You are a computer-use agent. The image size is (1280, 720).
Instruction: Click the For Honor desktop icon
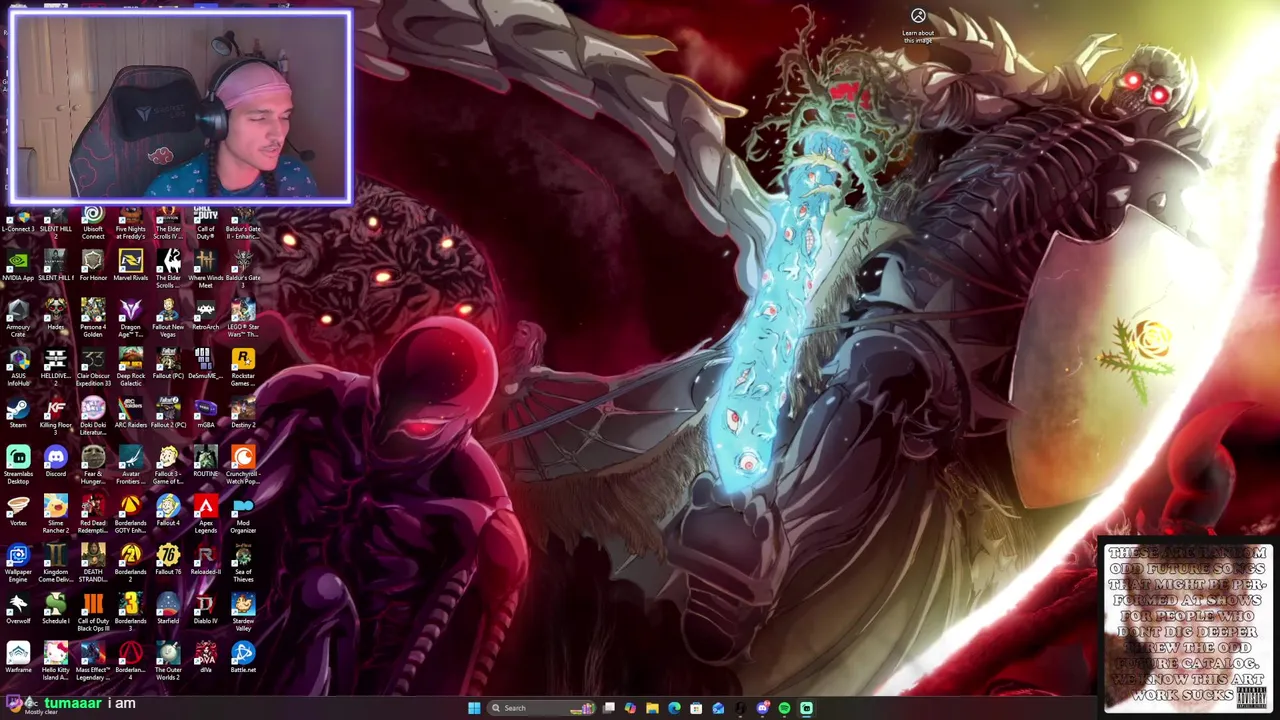[93, 267]
